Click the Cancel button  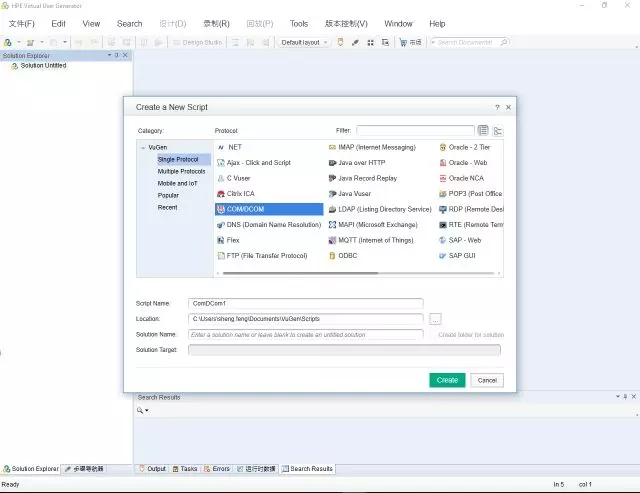(x=487, y=380)
